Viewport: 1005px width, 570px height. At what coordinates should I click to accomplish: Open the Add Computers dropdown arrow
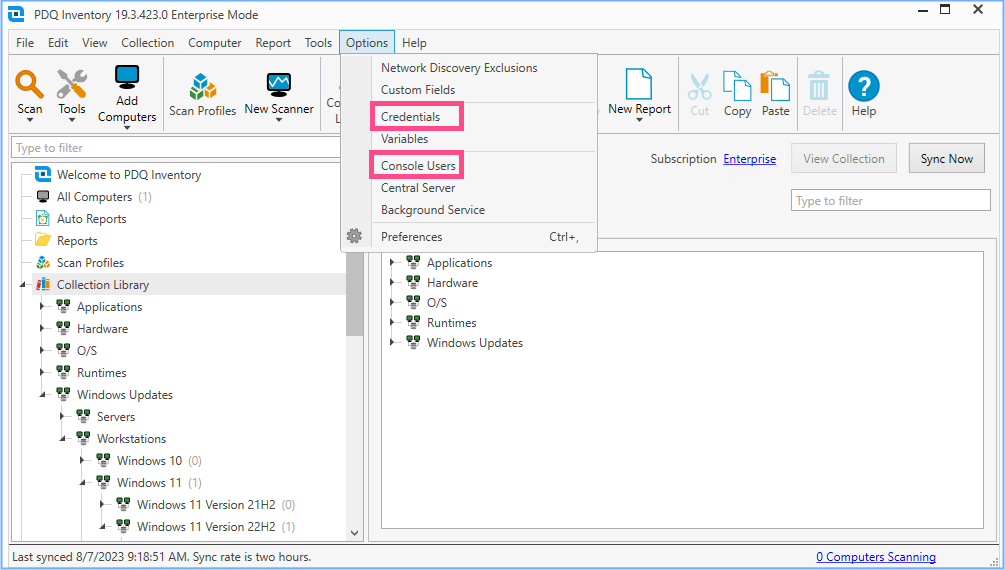click(x=127, y=128)
